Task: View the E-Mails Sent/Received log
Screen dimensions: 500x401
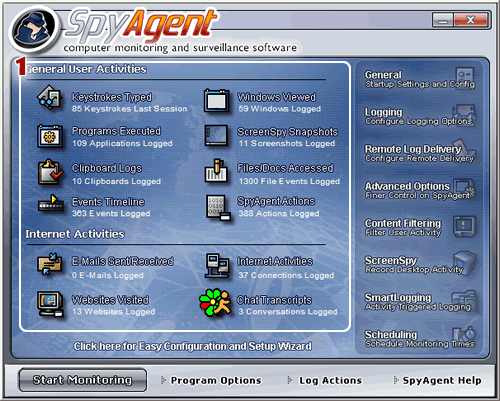Action: [x=123, y=261]
